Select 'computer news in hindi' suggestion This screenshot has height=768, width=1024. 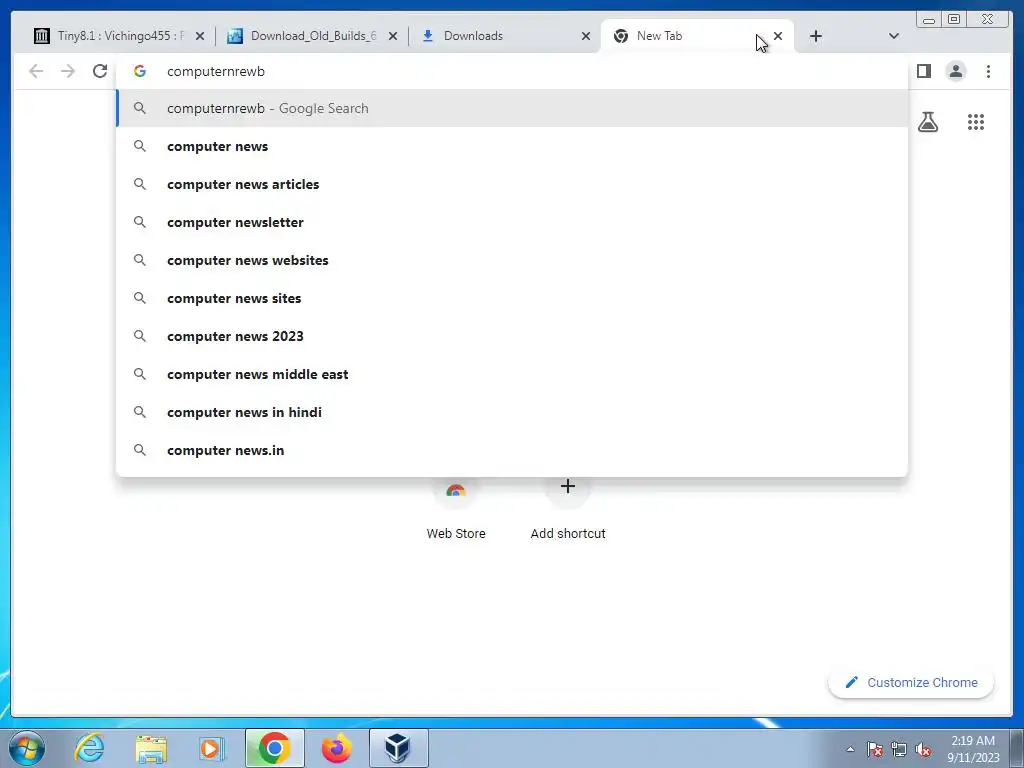click(512, 411)
